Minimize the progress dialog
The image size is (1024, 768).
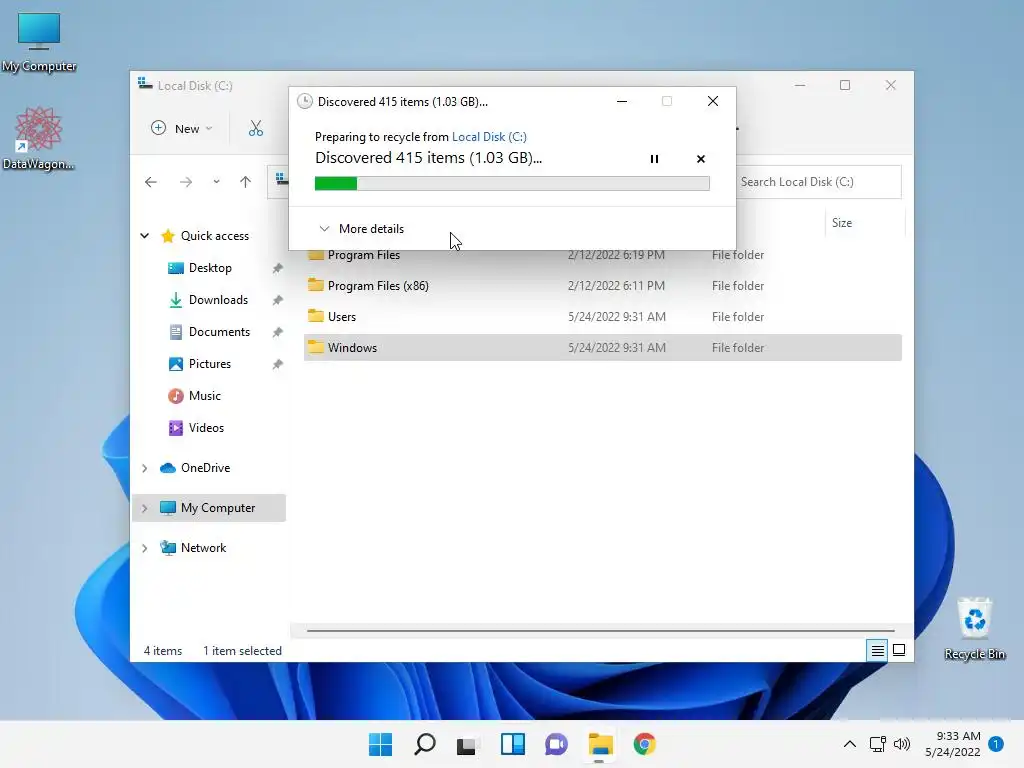tap(622, 101)
